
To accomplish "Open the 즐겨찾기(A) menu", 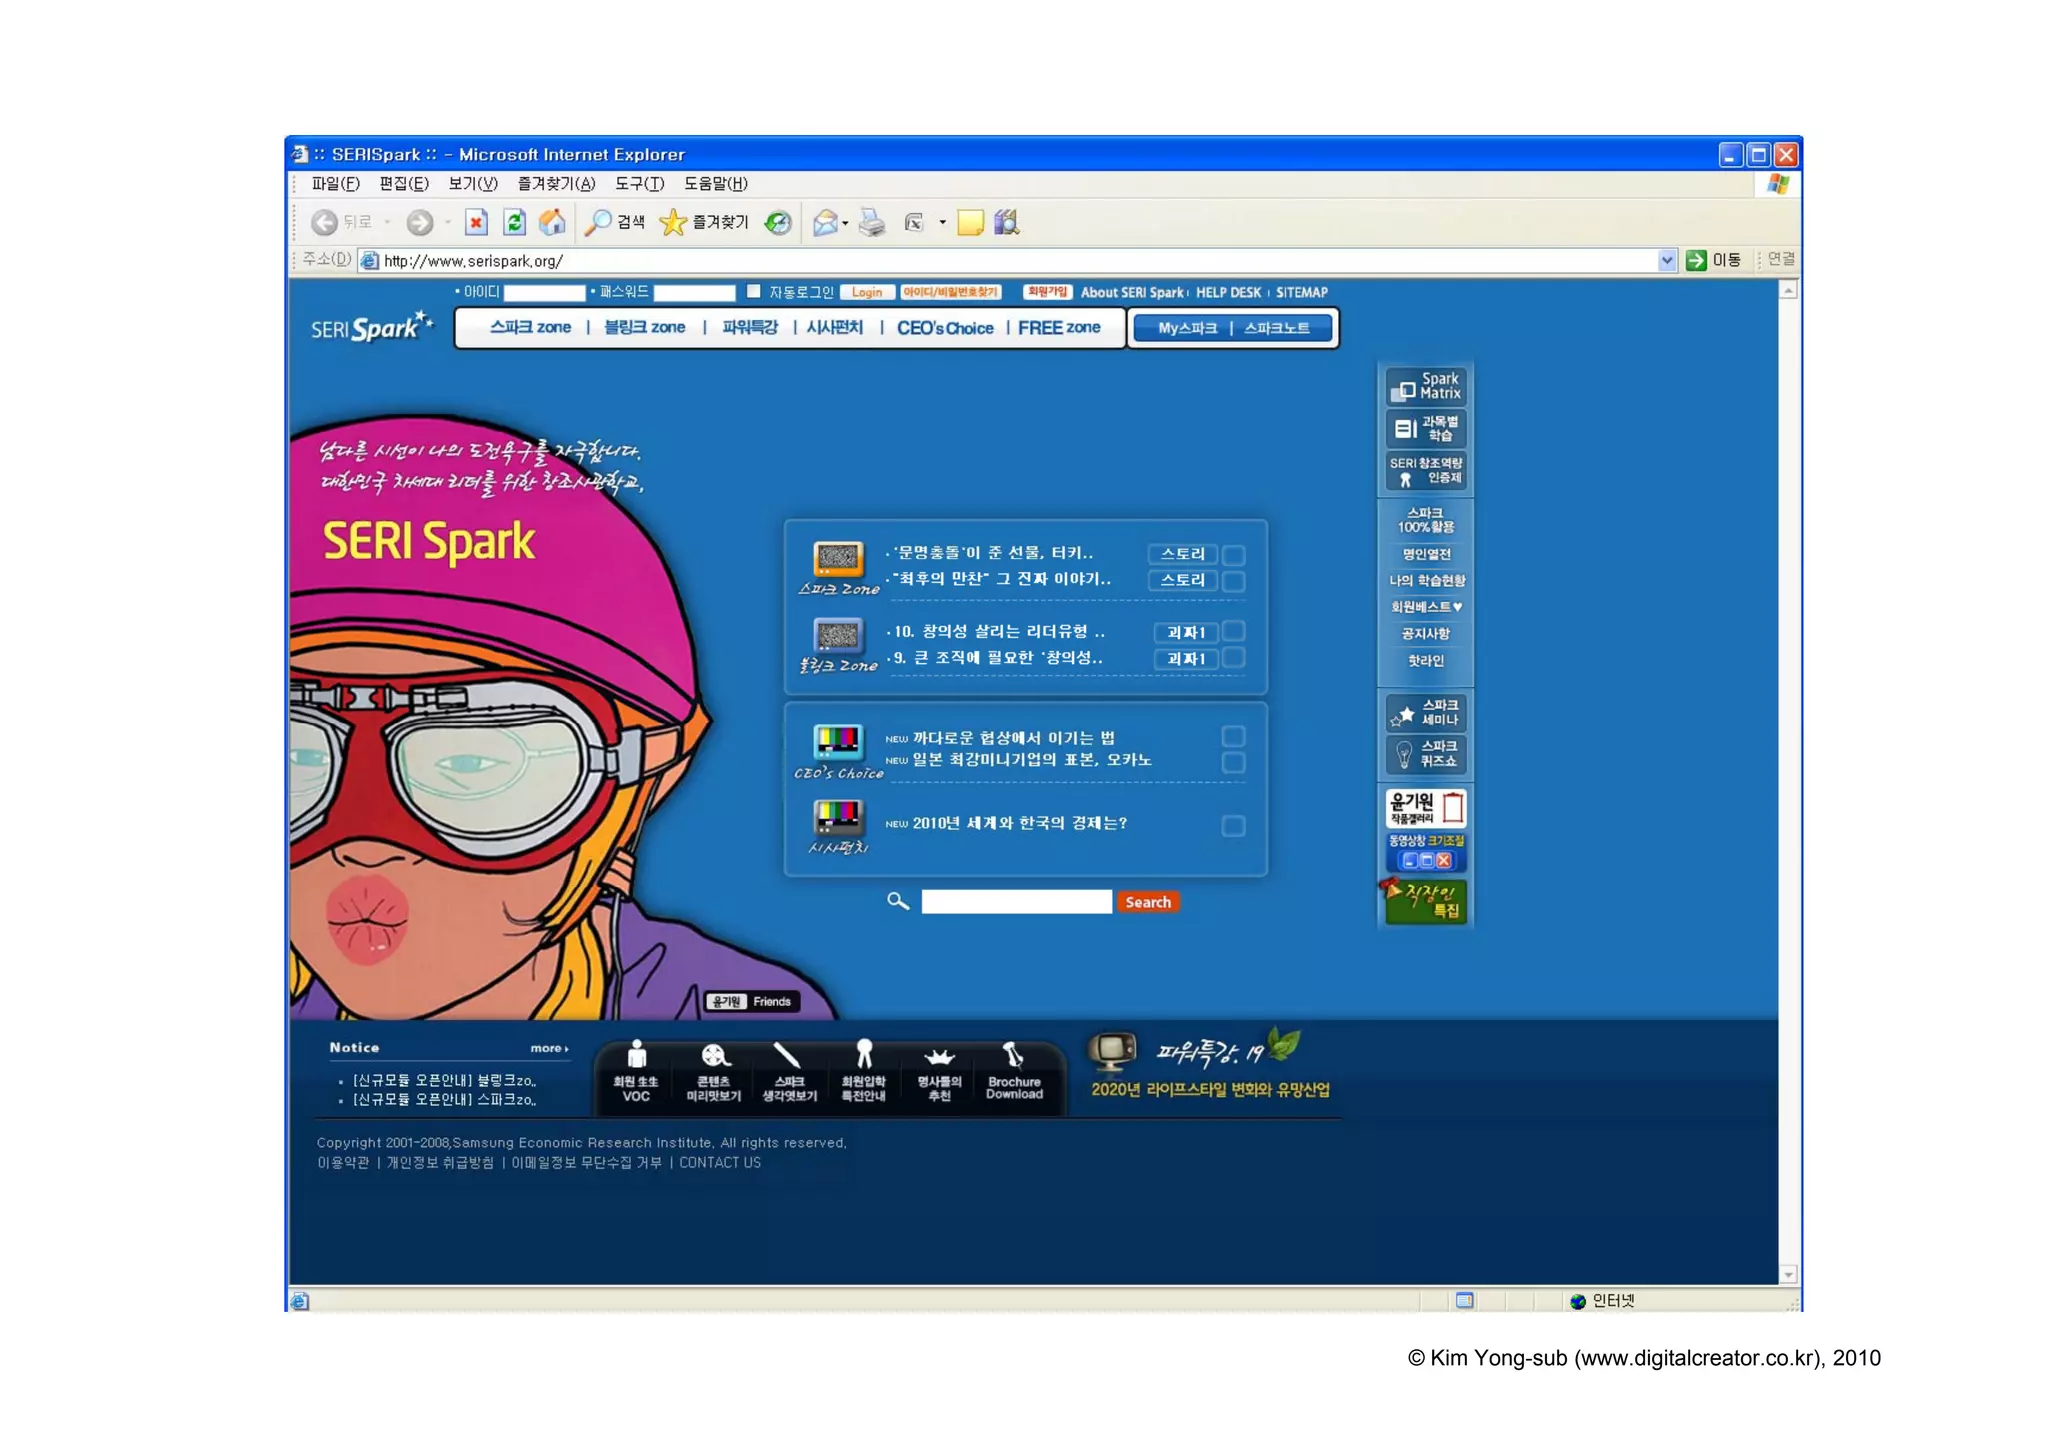I will click(555, 184).
